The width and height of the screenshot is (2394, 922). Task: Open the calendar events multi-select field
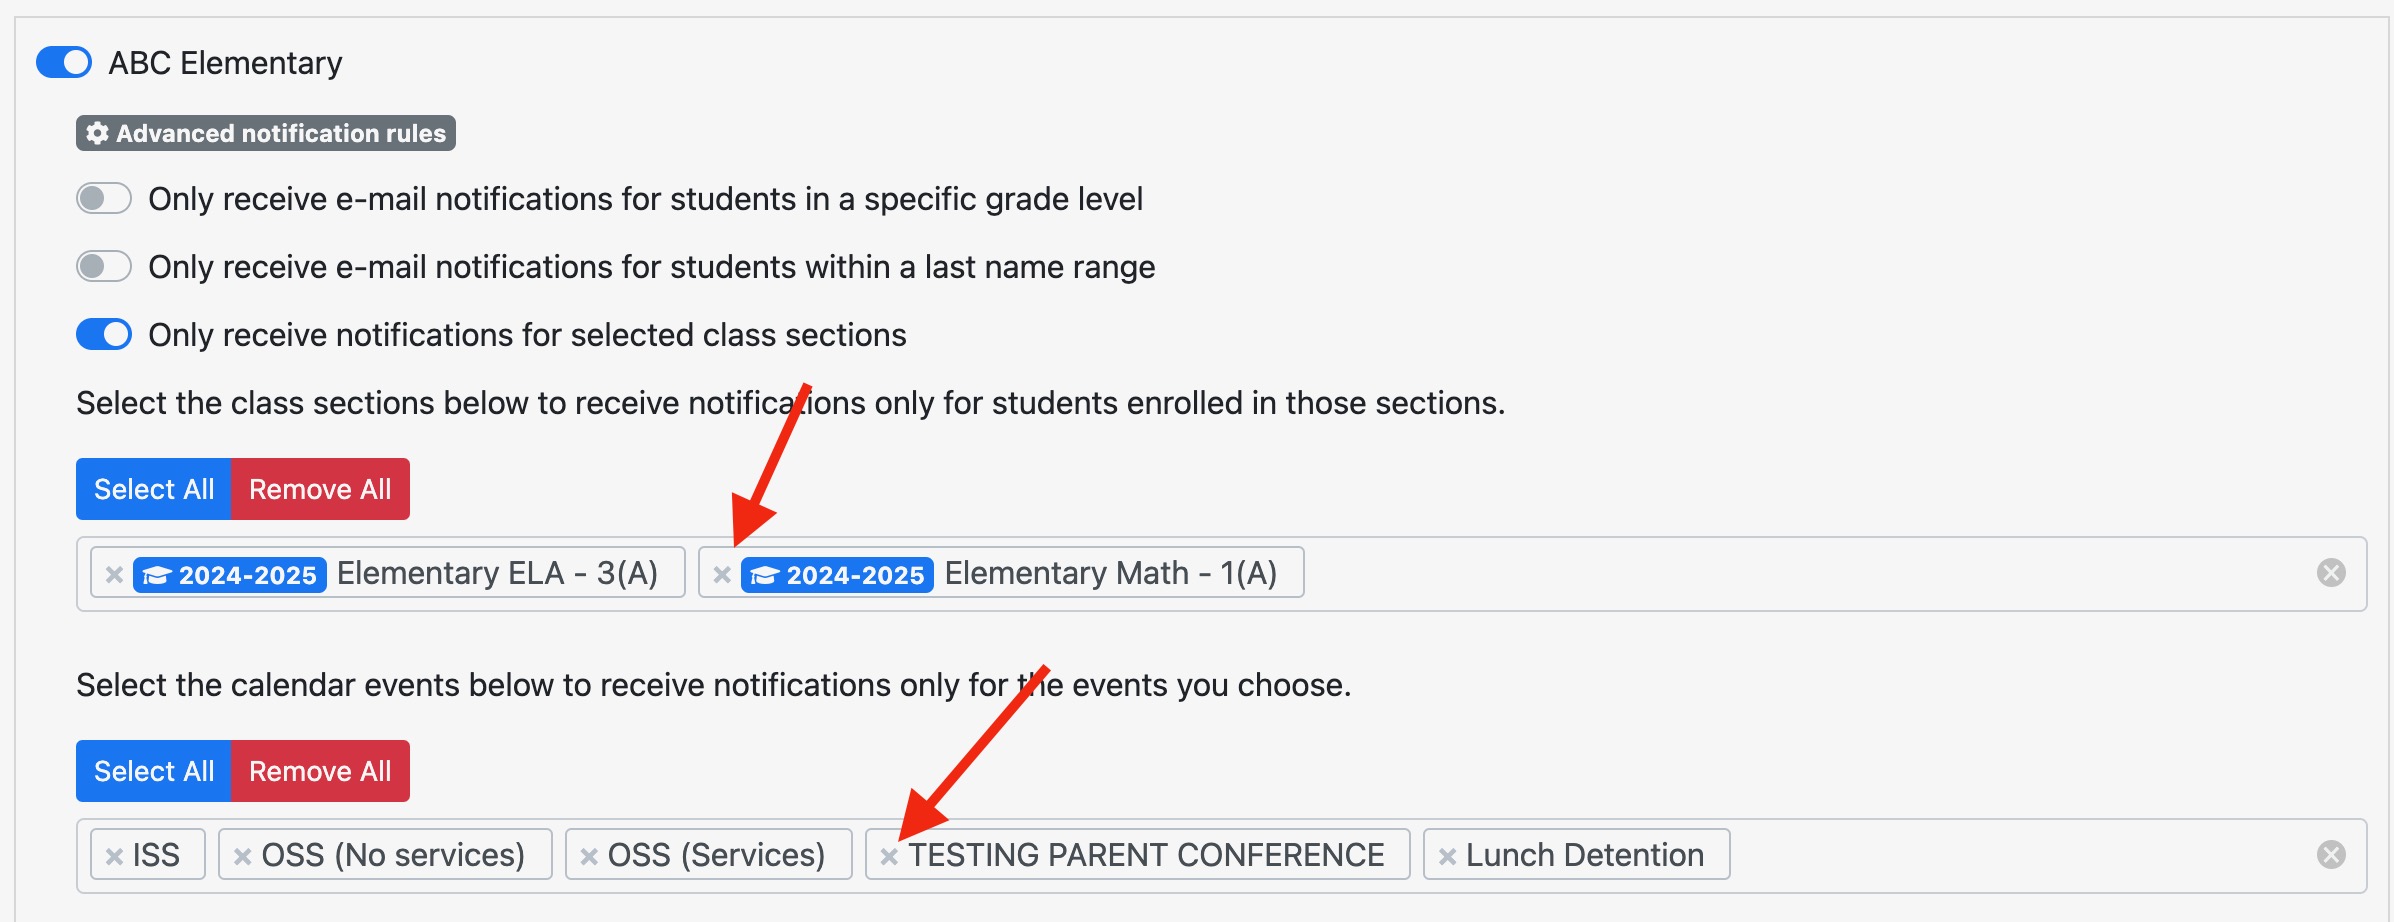click(2000, 856)
